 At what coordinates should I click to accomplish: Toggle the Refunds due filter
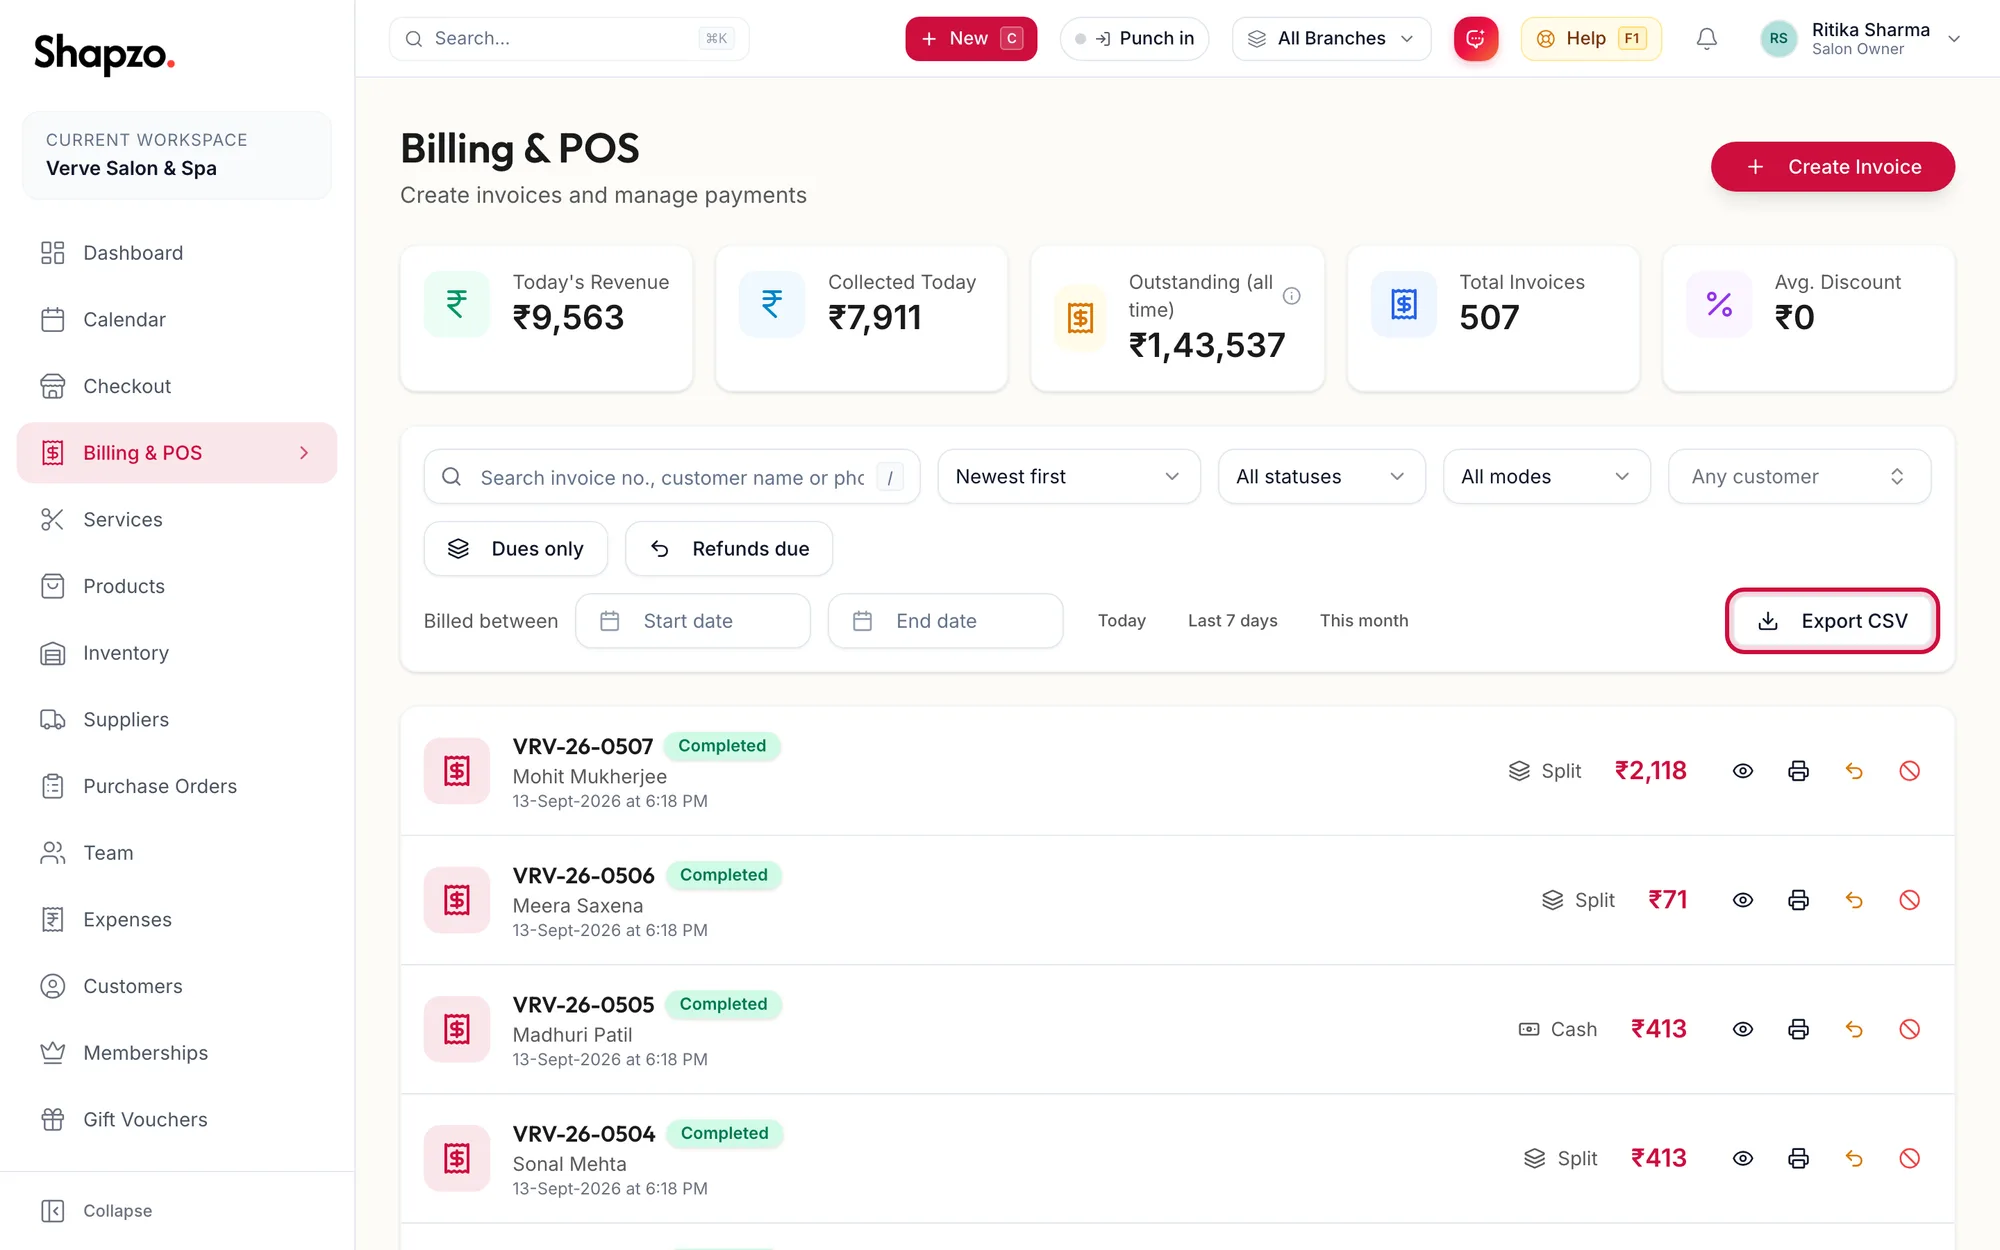729,549
